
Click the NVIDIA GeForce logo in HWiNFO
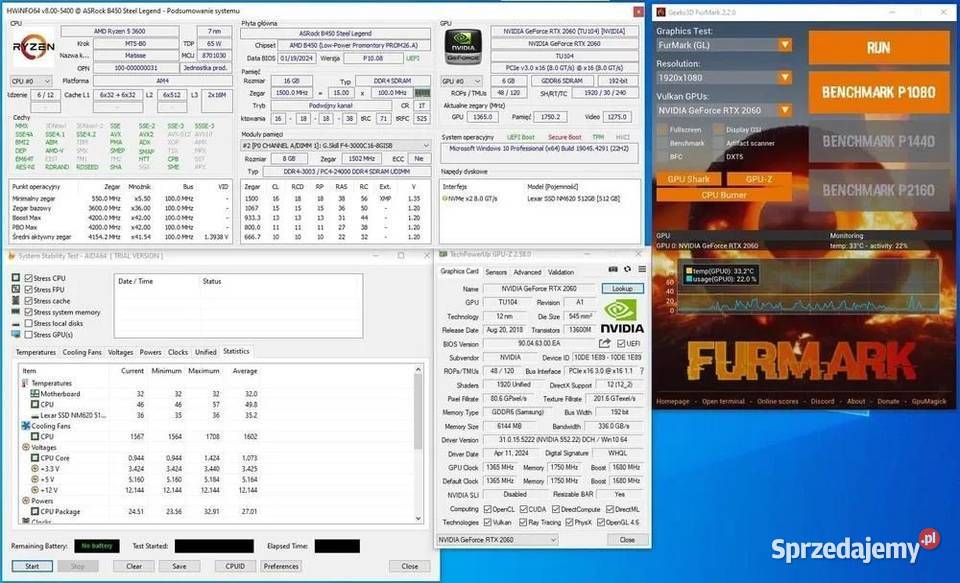[463, 47]
